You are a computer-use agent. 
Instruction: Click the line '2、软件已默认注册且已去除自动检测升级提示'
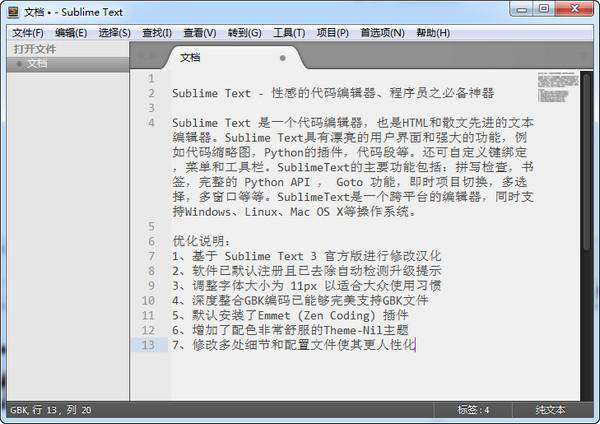click(x=306, y=271)
